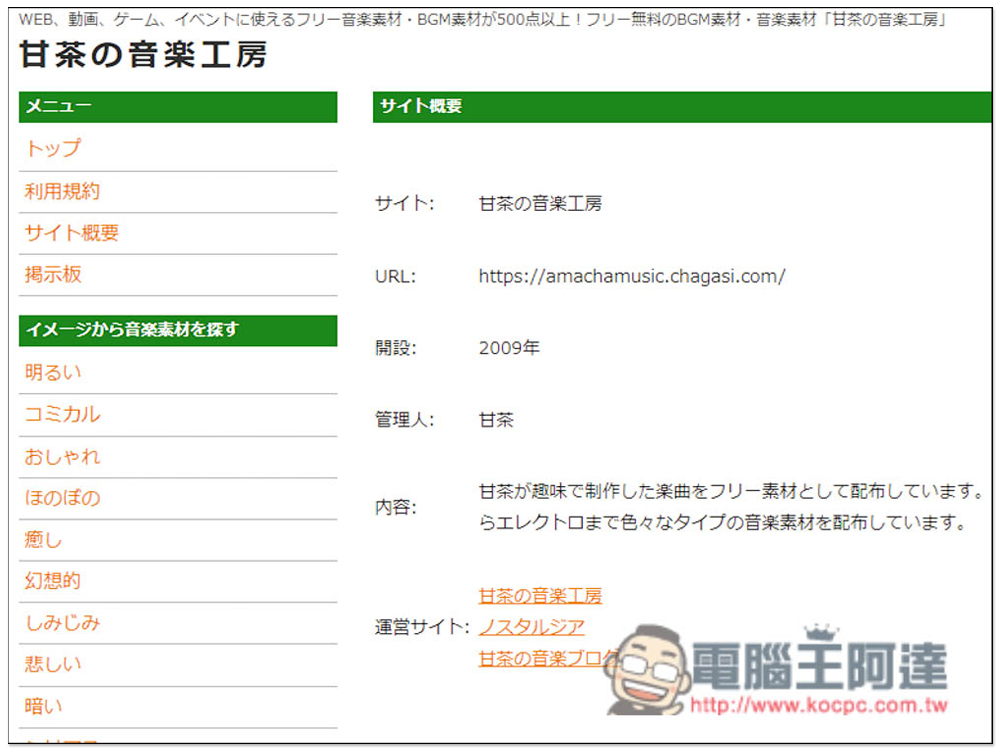Select the おしゃれ category link
This screenshot has height=752, width=1000.
(62, 457)
